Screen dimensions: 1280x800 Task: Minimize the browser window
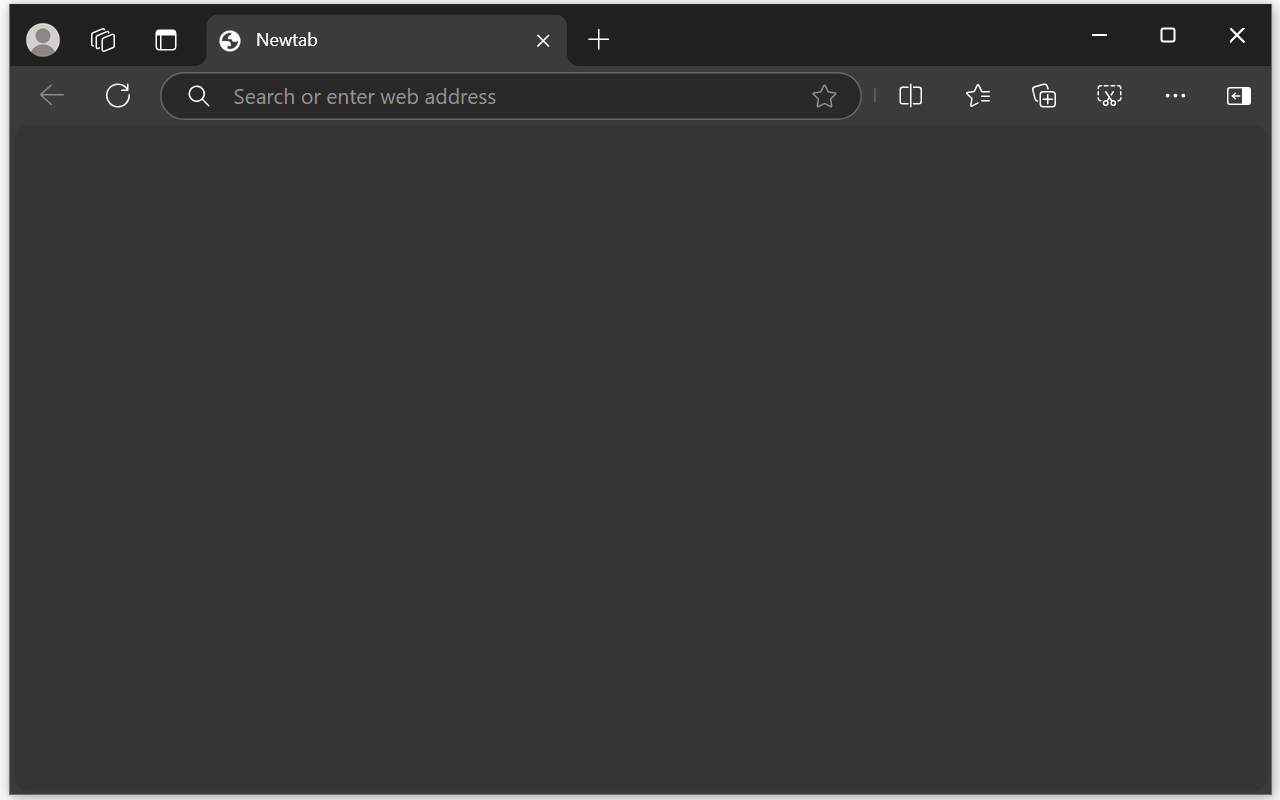coord(1099,35)
